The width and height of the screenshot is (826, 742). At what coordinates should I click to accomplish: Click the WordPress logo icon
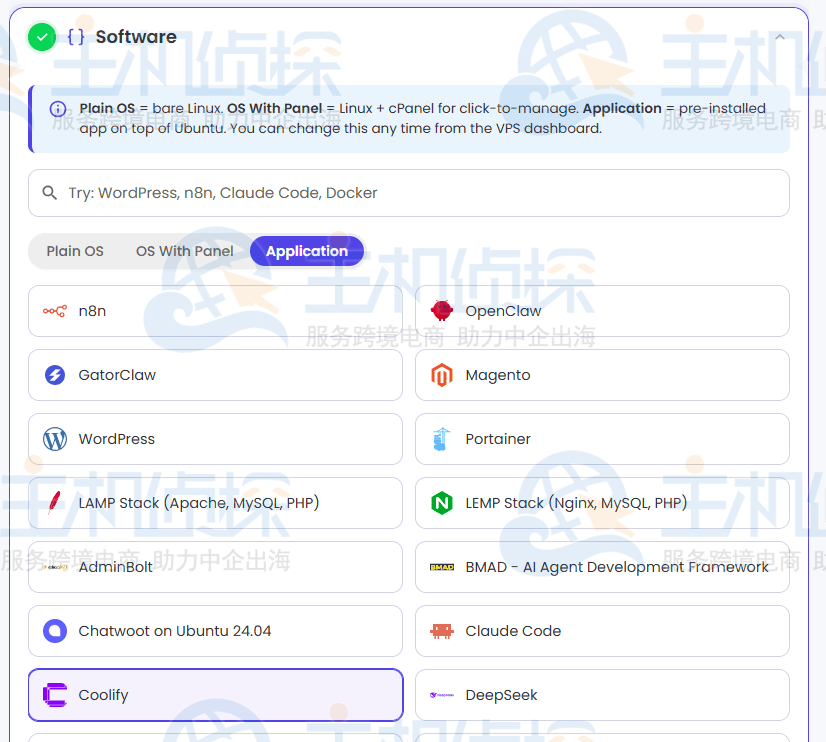[x=55, y=439]
